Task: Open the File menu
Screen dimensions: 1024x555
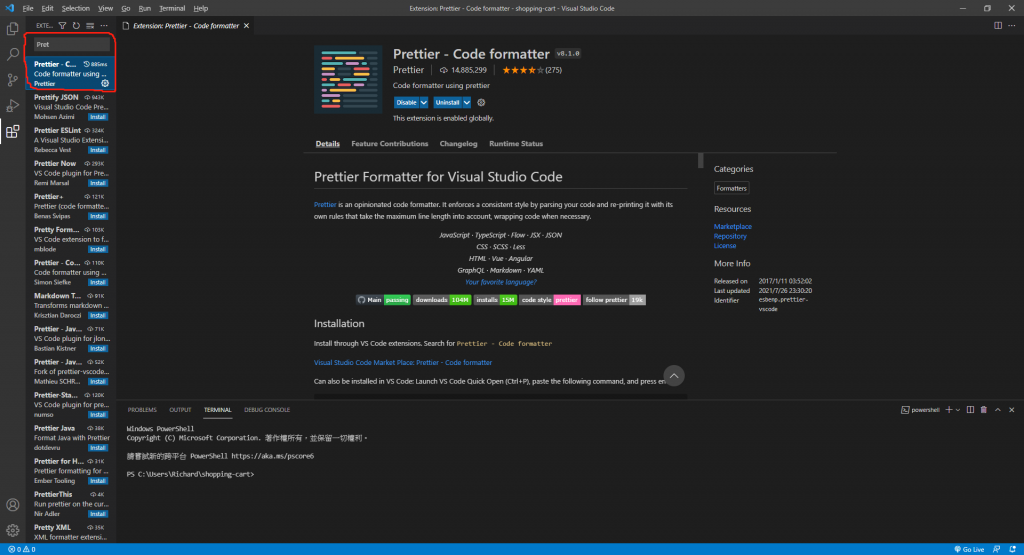Action: click(x=27, y=8)
